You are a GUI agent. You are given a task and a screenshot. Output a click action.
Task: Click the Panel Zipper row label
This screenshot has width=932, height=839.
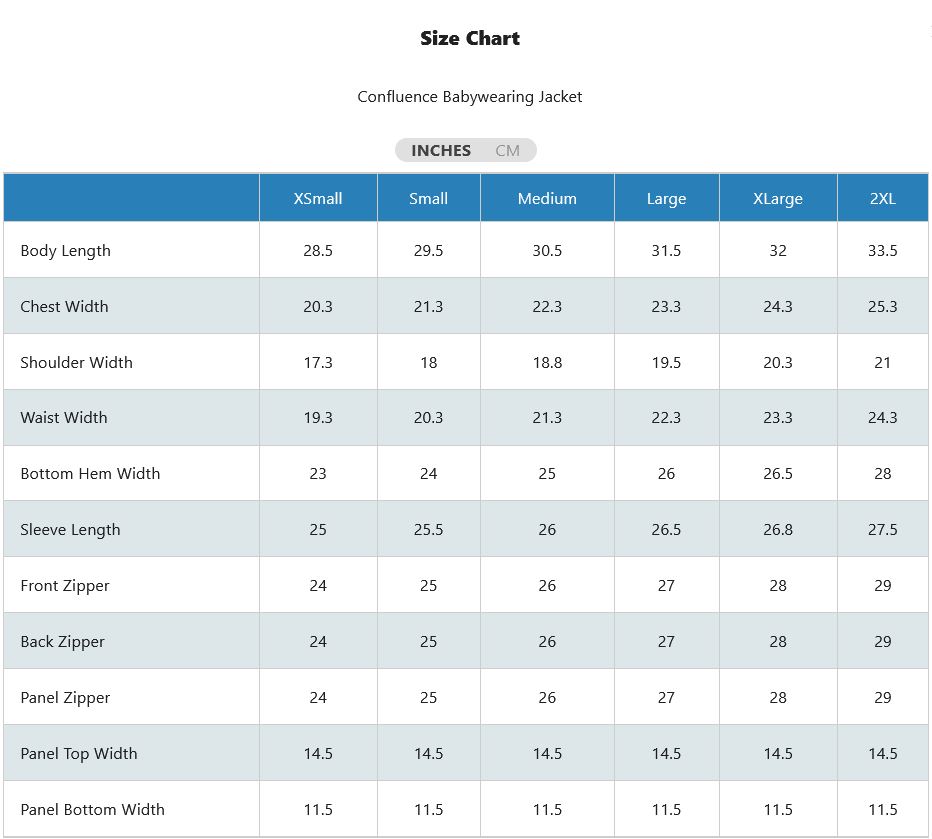click(64, 697)
